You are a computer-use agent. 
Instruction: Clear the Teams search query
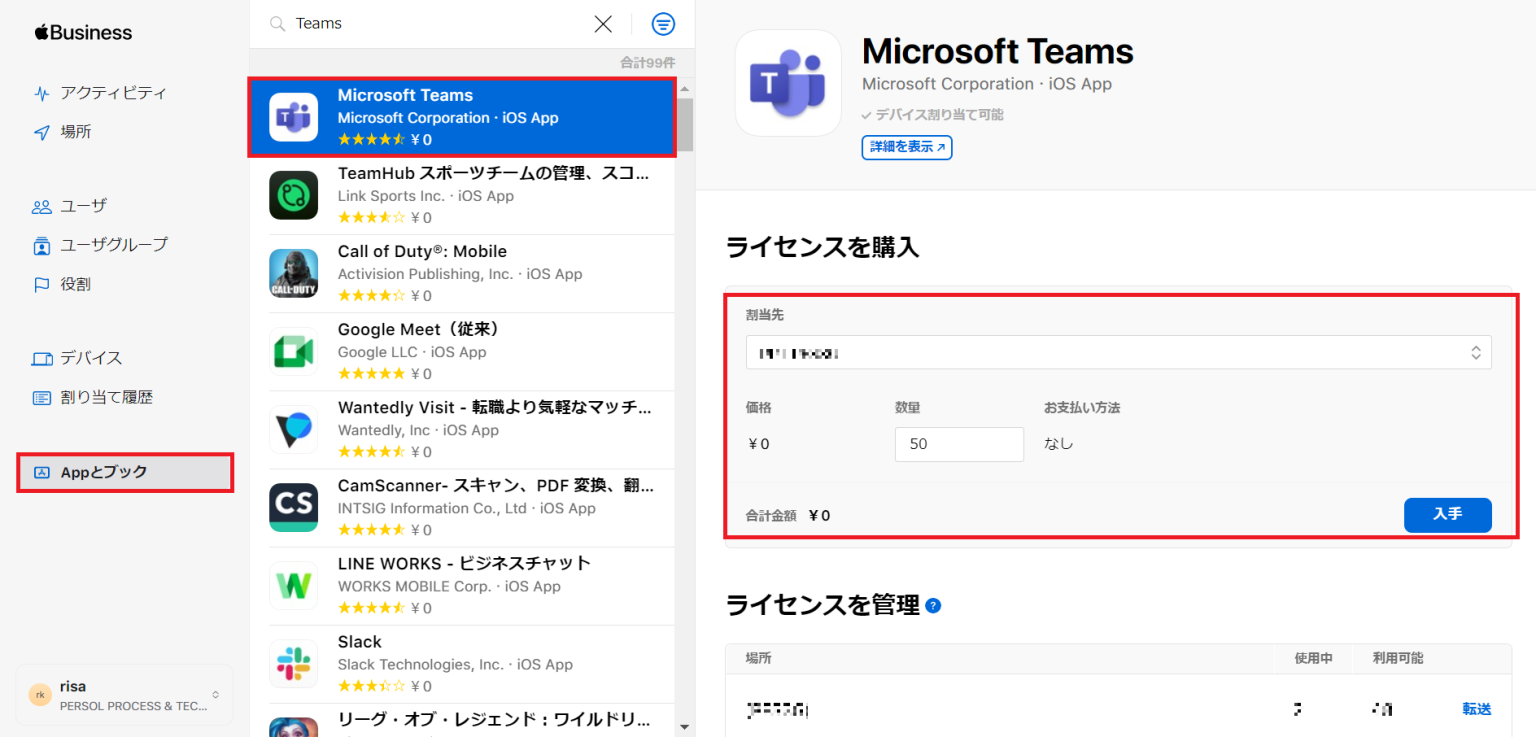603,23
